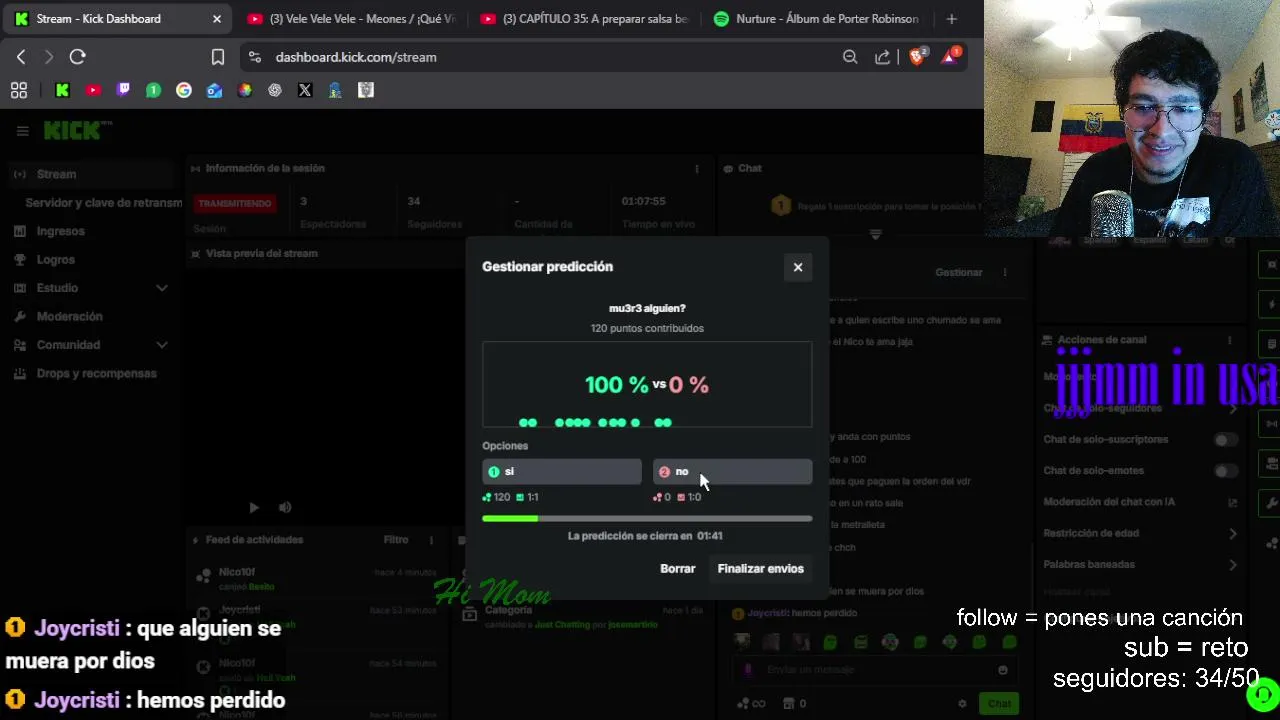The image size is (1280, 720).
Task: Click Finalizar envíos button
Action: (x=760, y=568)
